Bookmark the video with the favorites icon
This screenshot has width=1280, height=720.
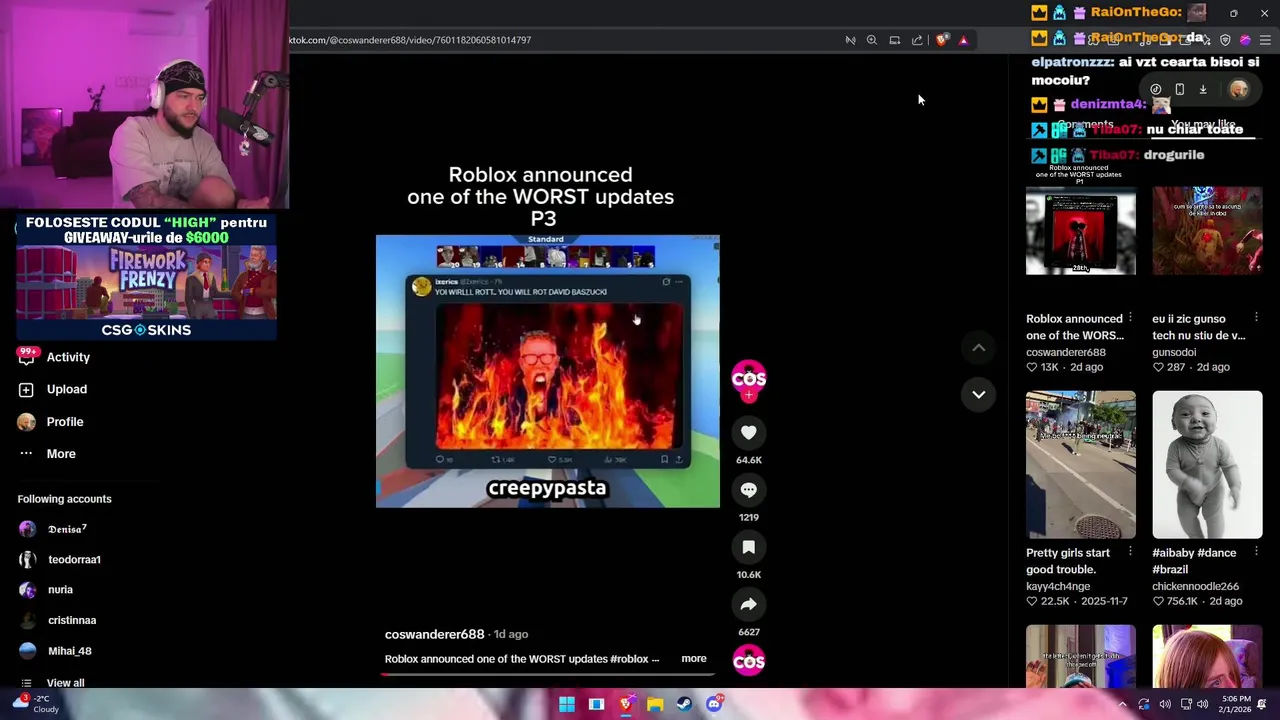[x=748, y=547]
